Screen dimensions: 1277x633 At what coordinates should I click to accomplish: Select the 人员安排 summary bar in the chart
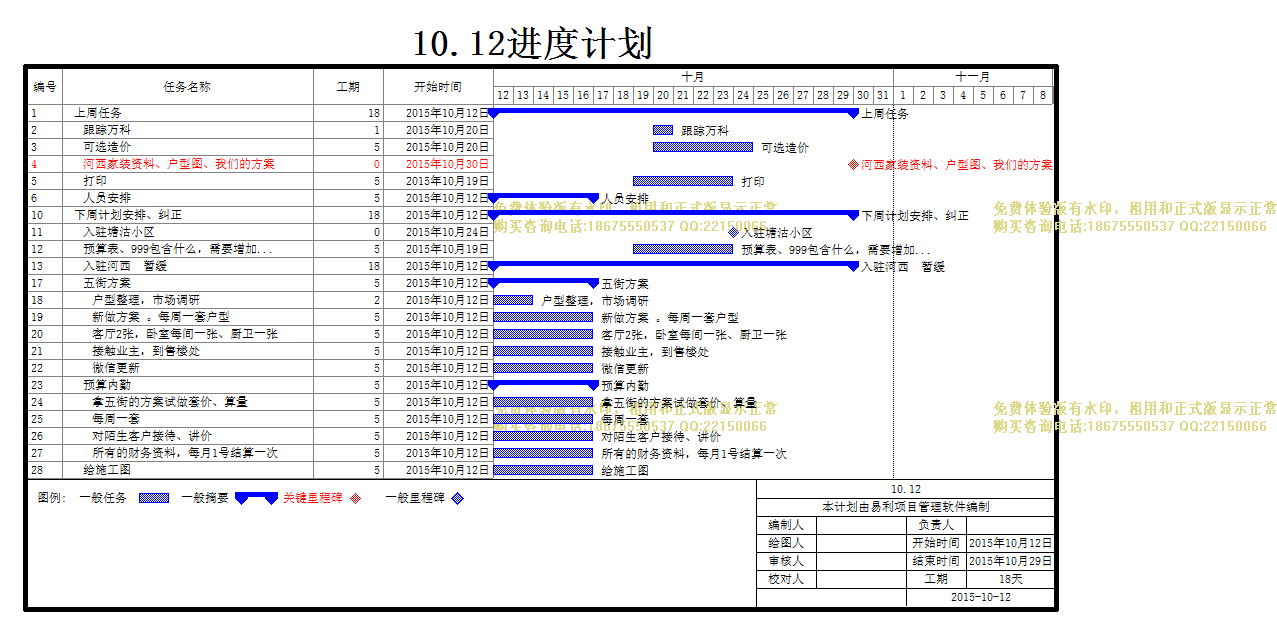click(543, 198)
